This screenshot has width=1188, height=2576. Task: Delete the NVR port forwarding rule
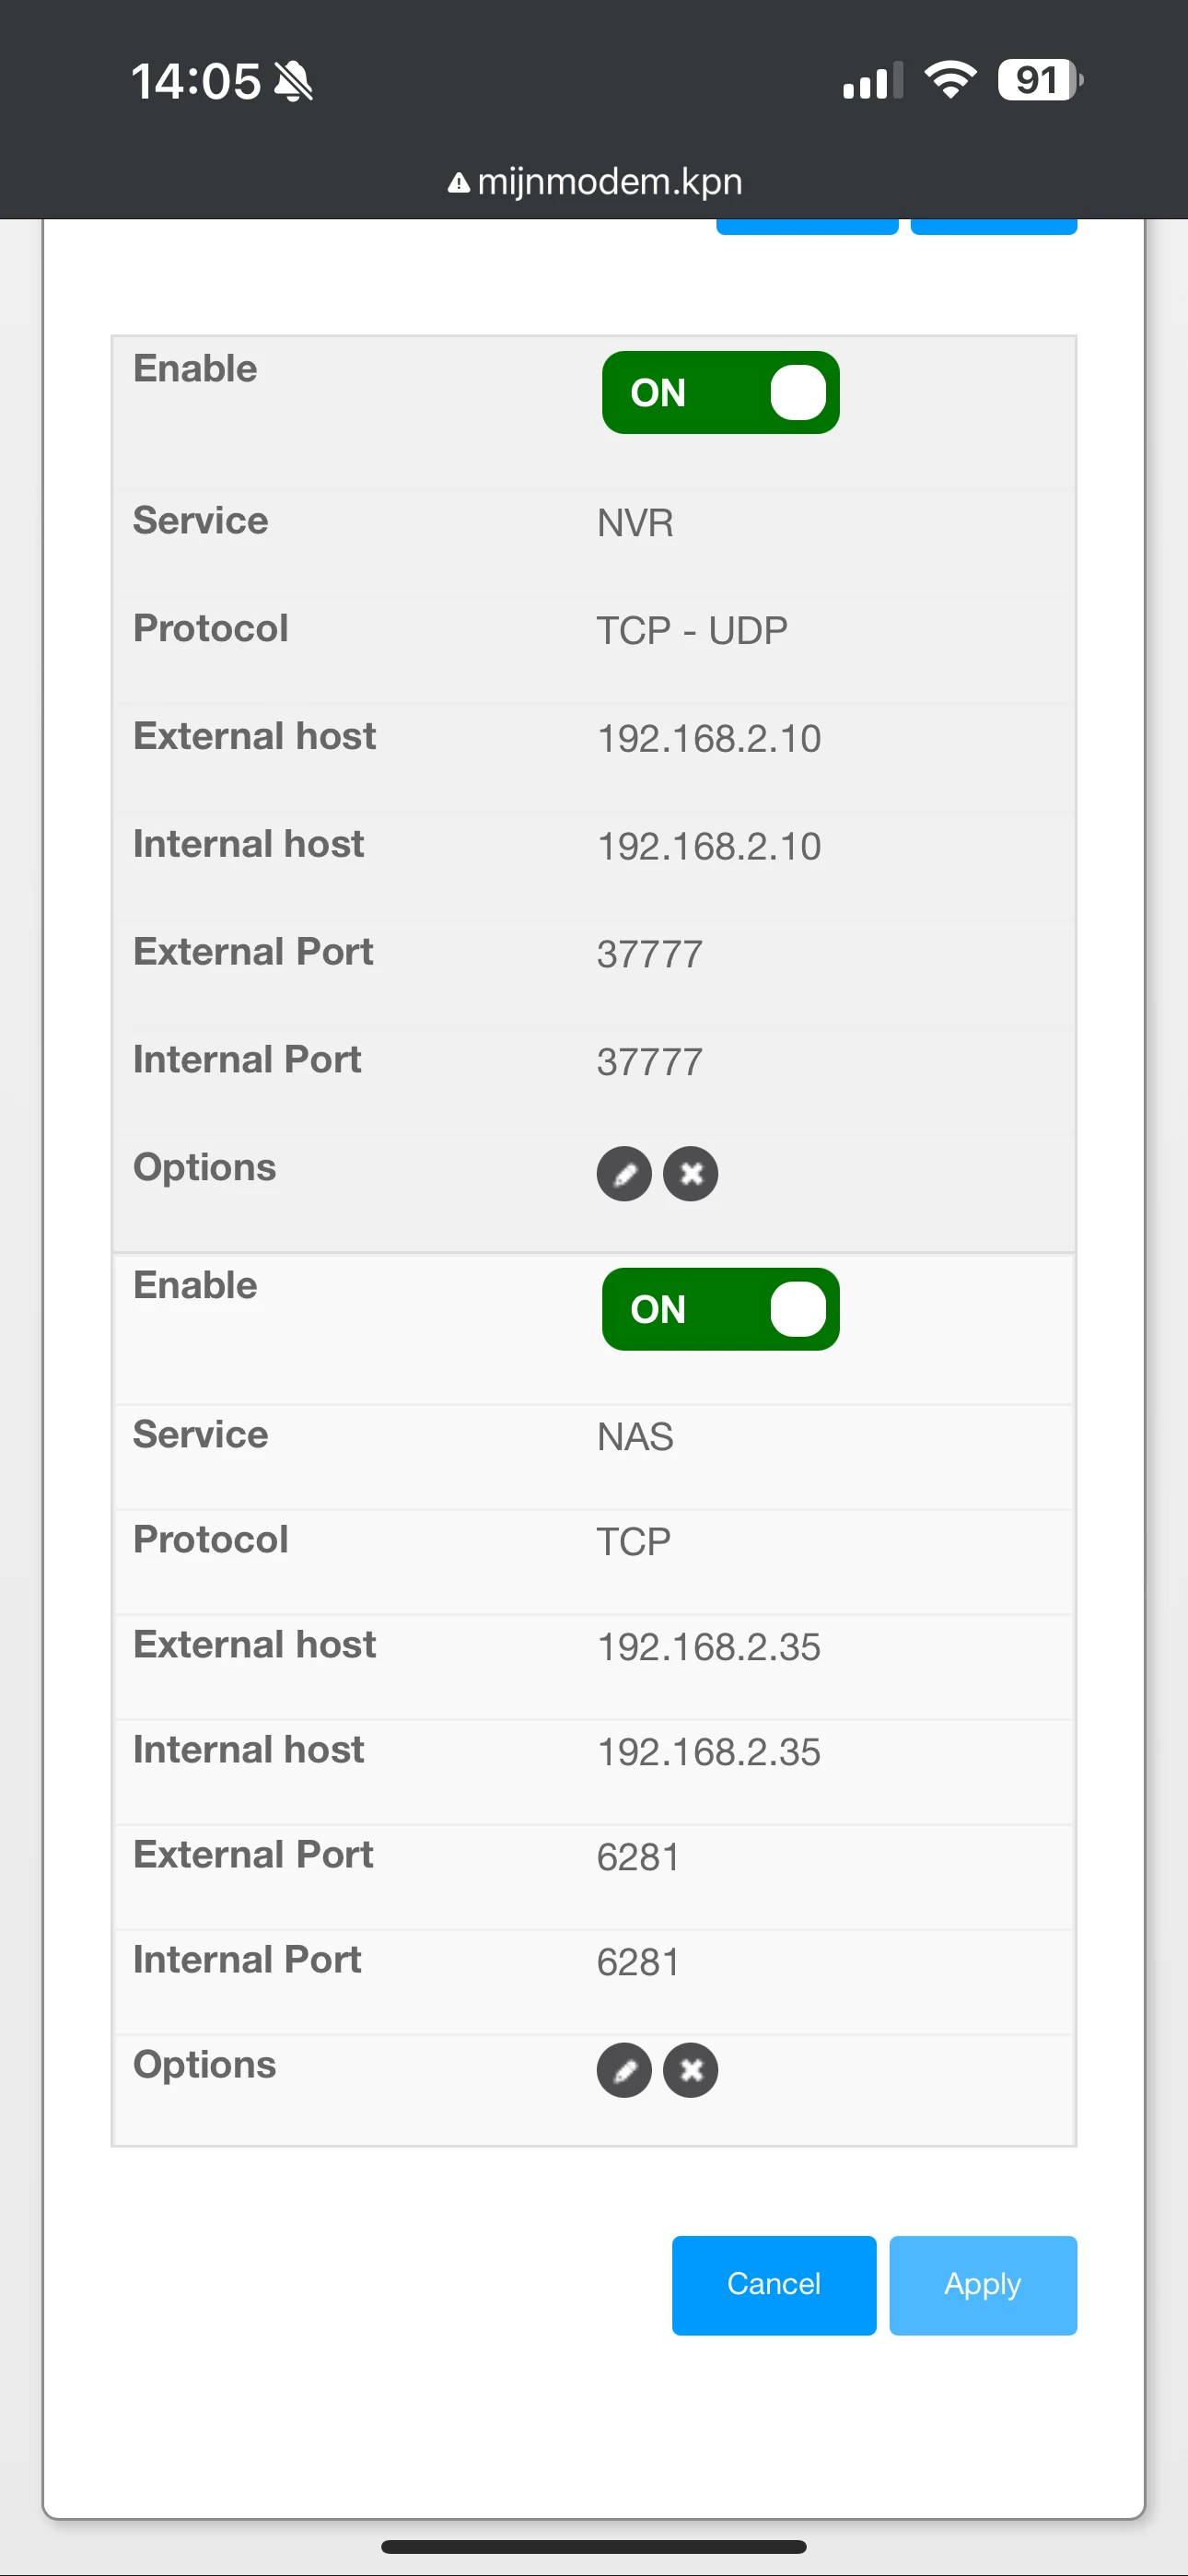click(691, 1173)
